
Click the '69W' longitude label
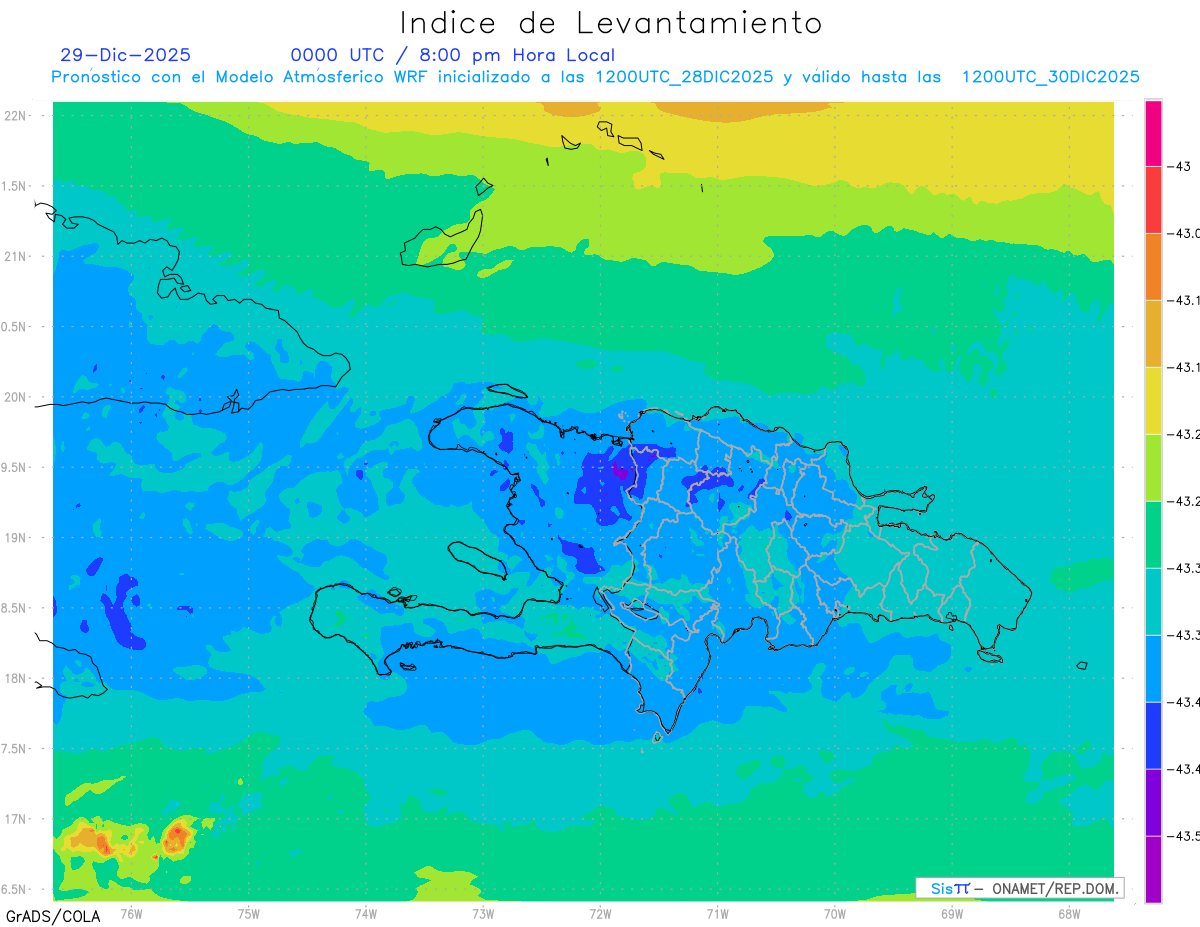click(951, 912)
